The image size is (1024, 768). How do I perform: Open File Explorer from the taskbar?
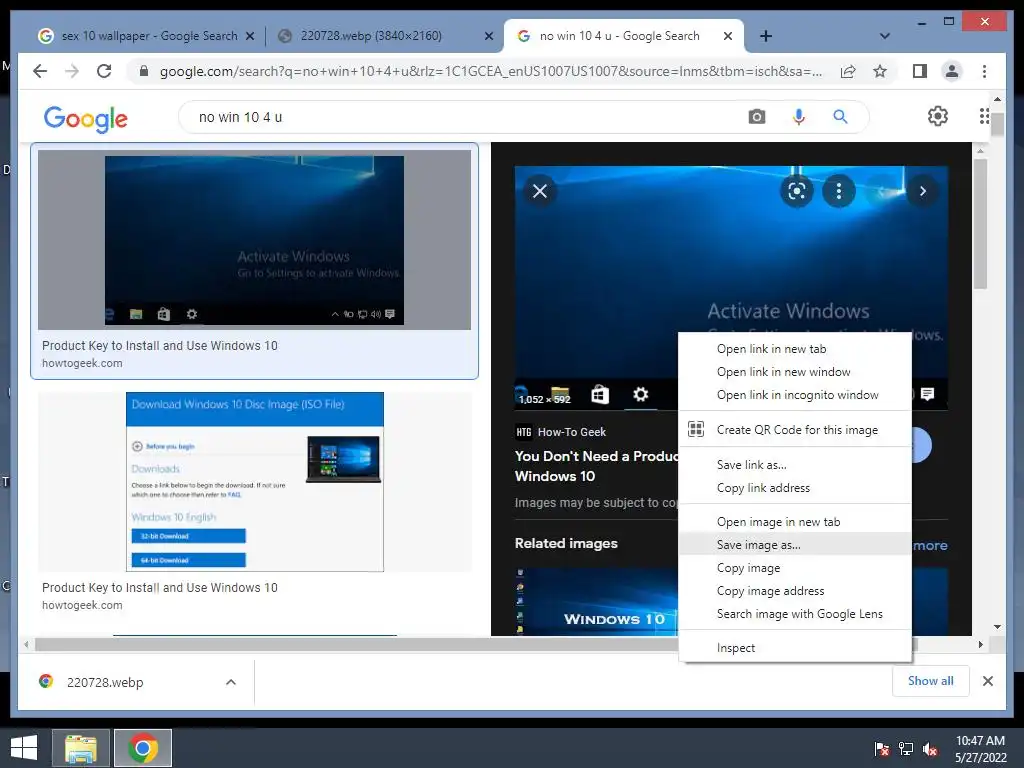point(80,748)
